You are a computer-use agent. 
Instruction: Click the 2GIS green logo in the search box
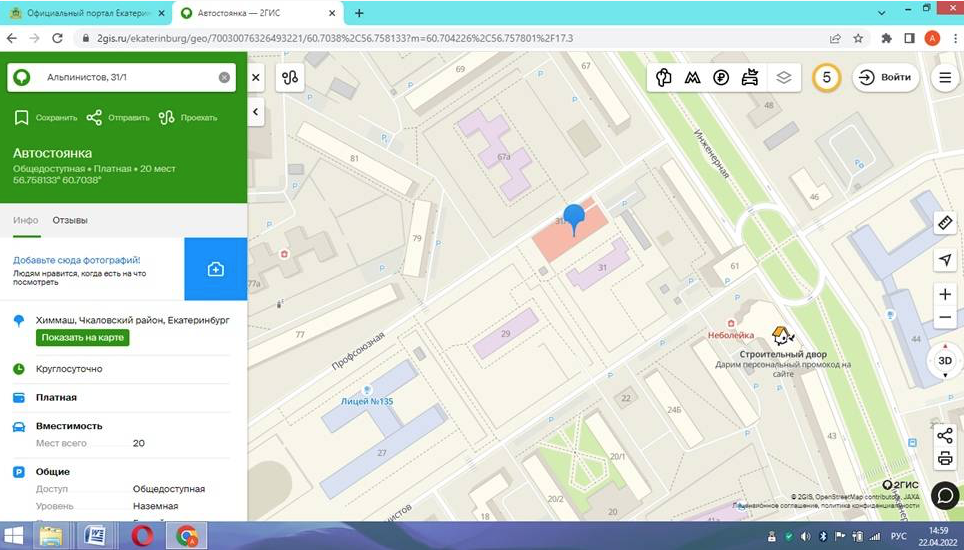(x=22, y=77)
